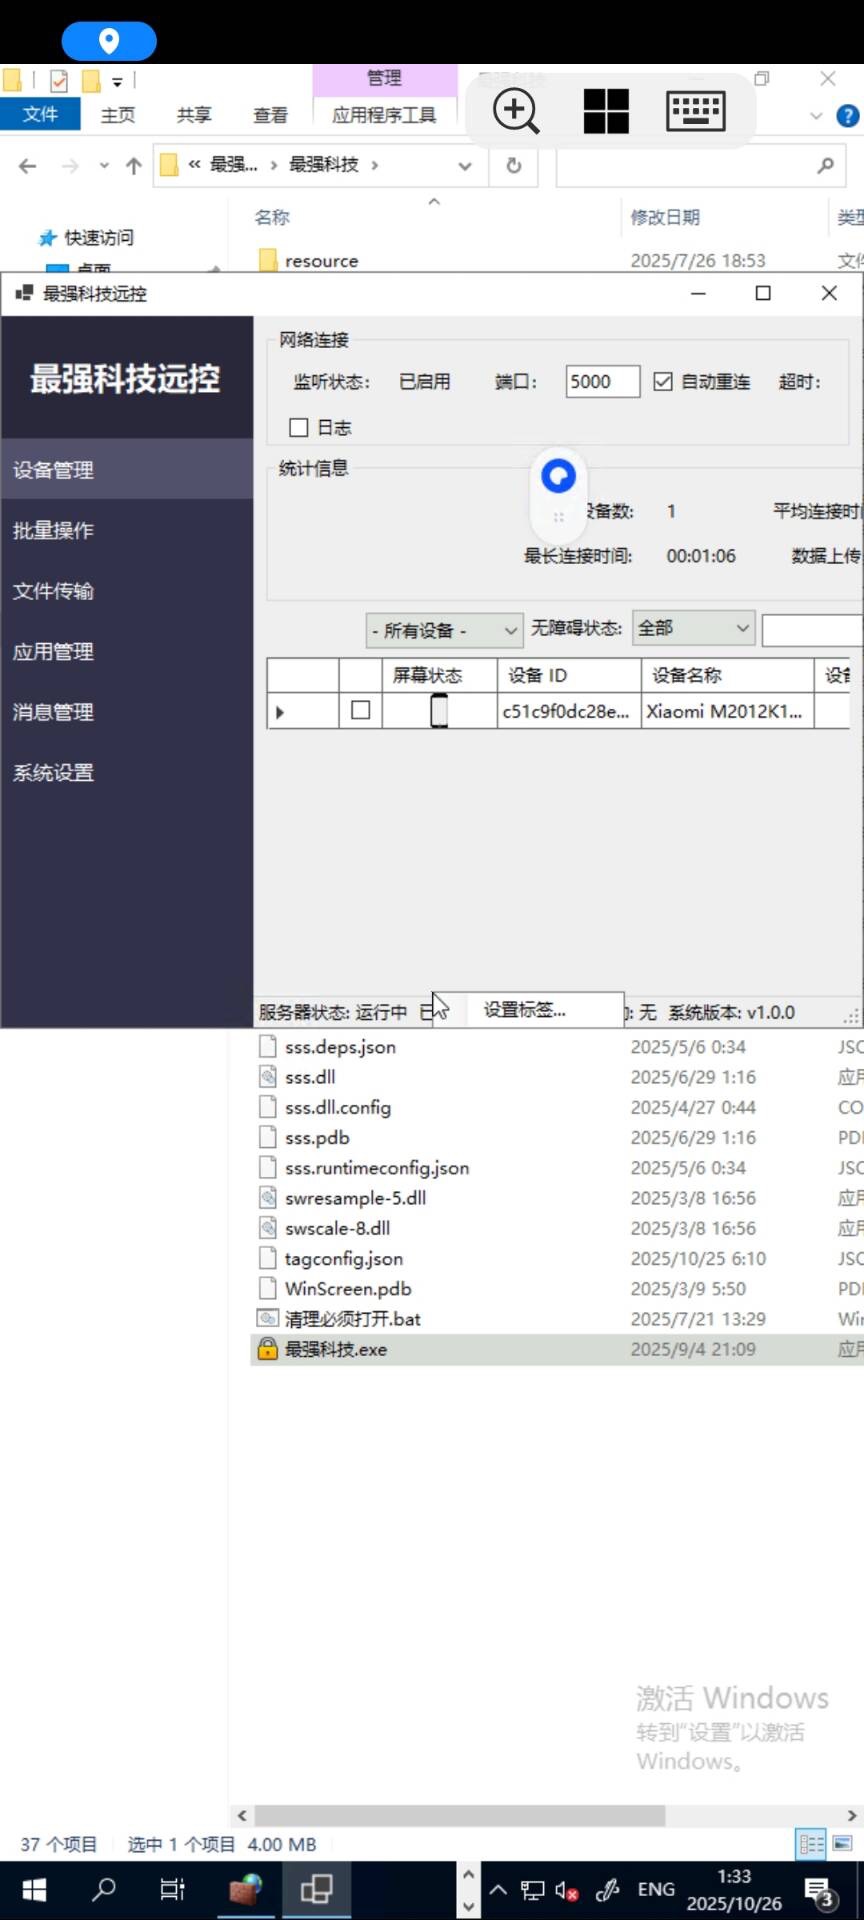Expand the device row arrow indicator

[x=280, y=712]
